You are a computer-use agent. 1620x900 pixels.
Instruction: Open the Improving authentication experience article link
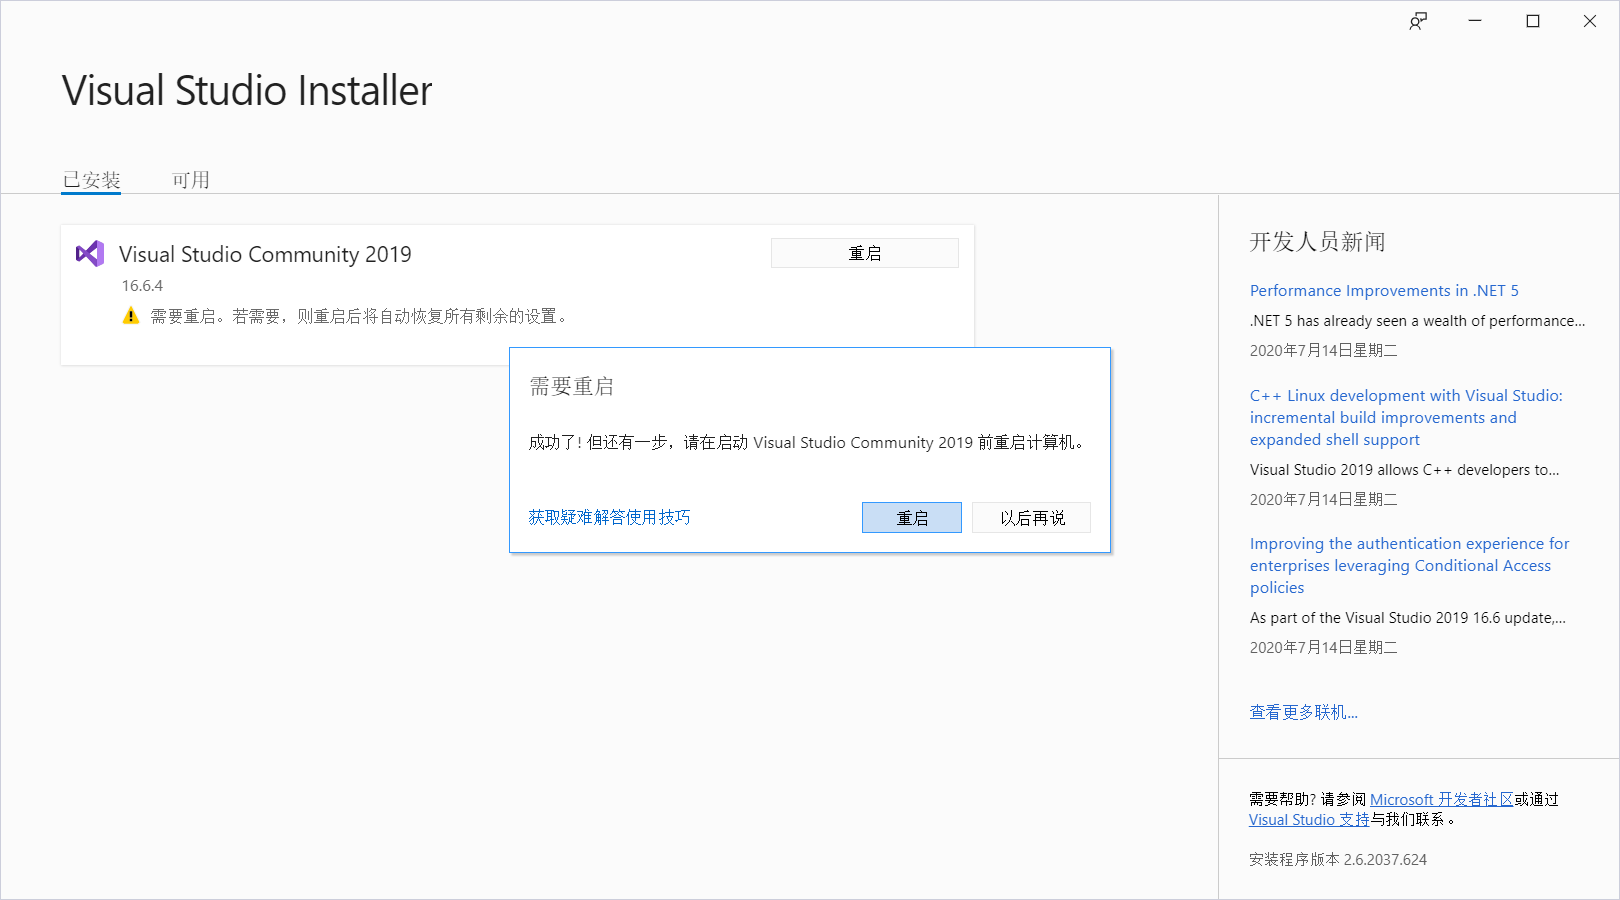point(1409,565)
